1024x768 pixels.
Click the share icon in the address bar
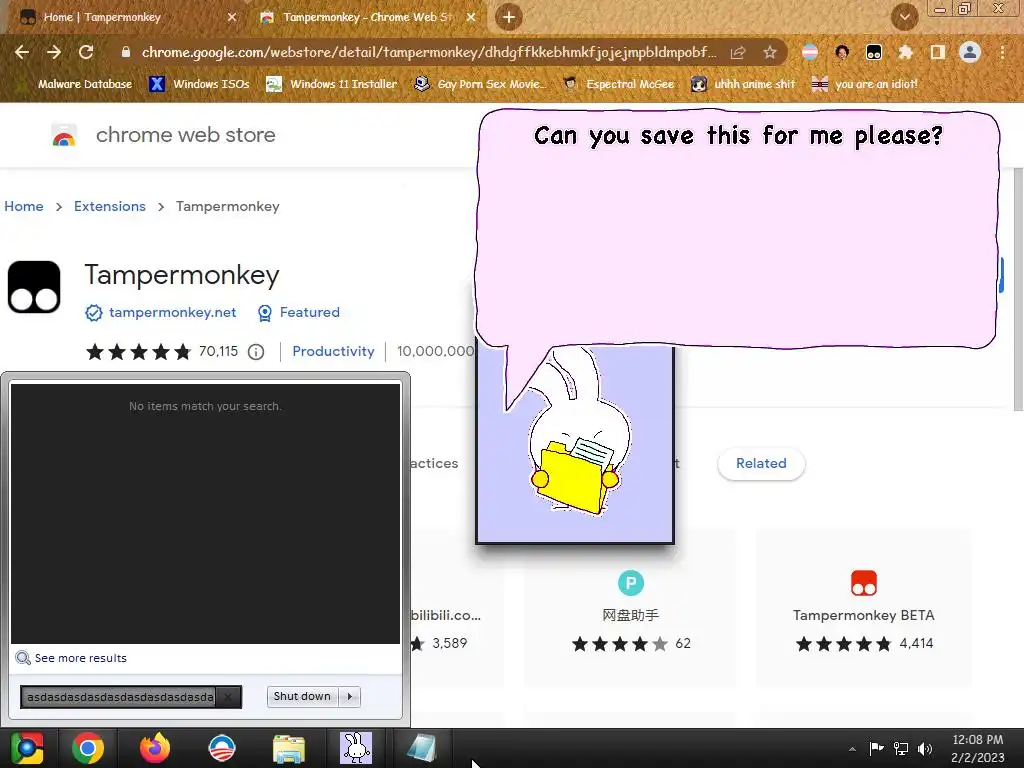tap(738, 52)
